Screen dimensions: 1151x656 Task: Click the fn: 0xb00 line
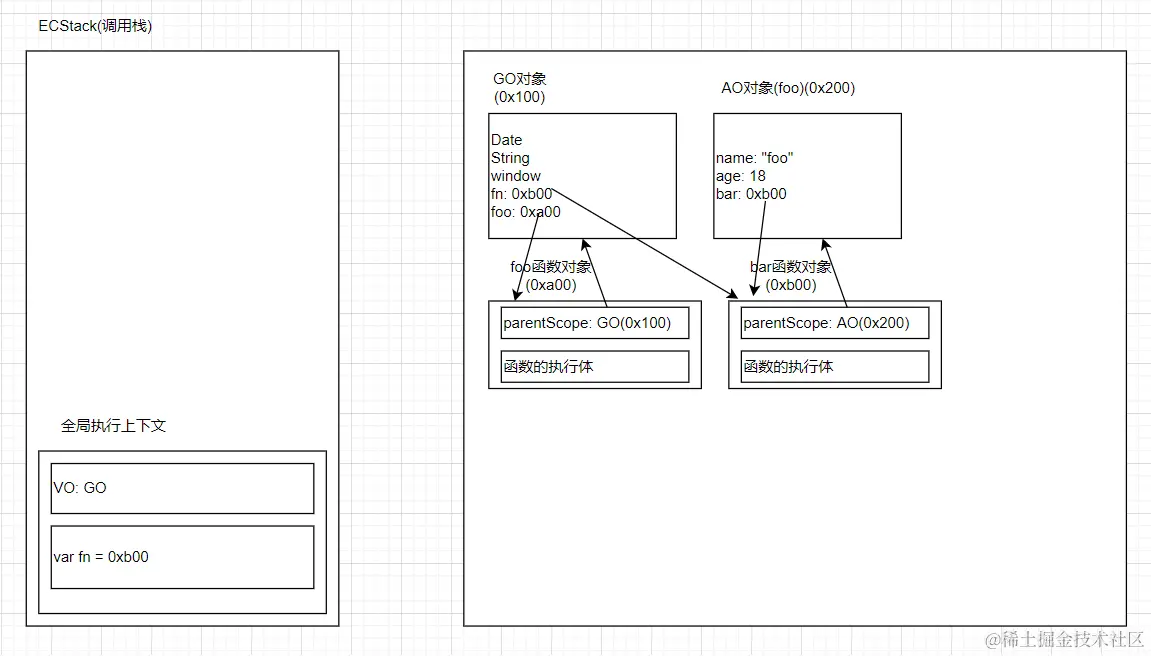point(521,194)
